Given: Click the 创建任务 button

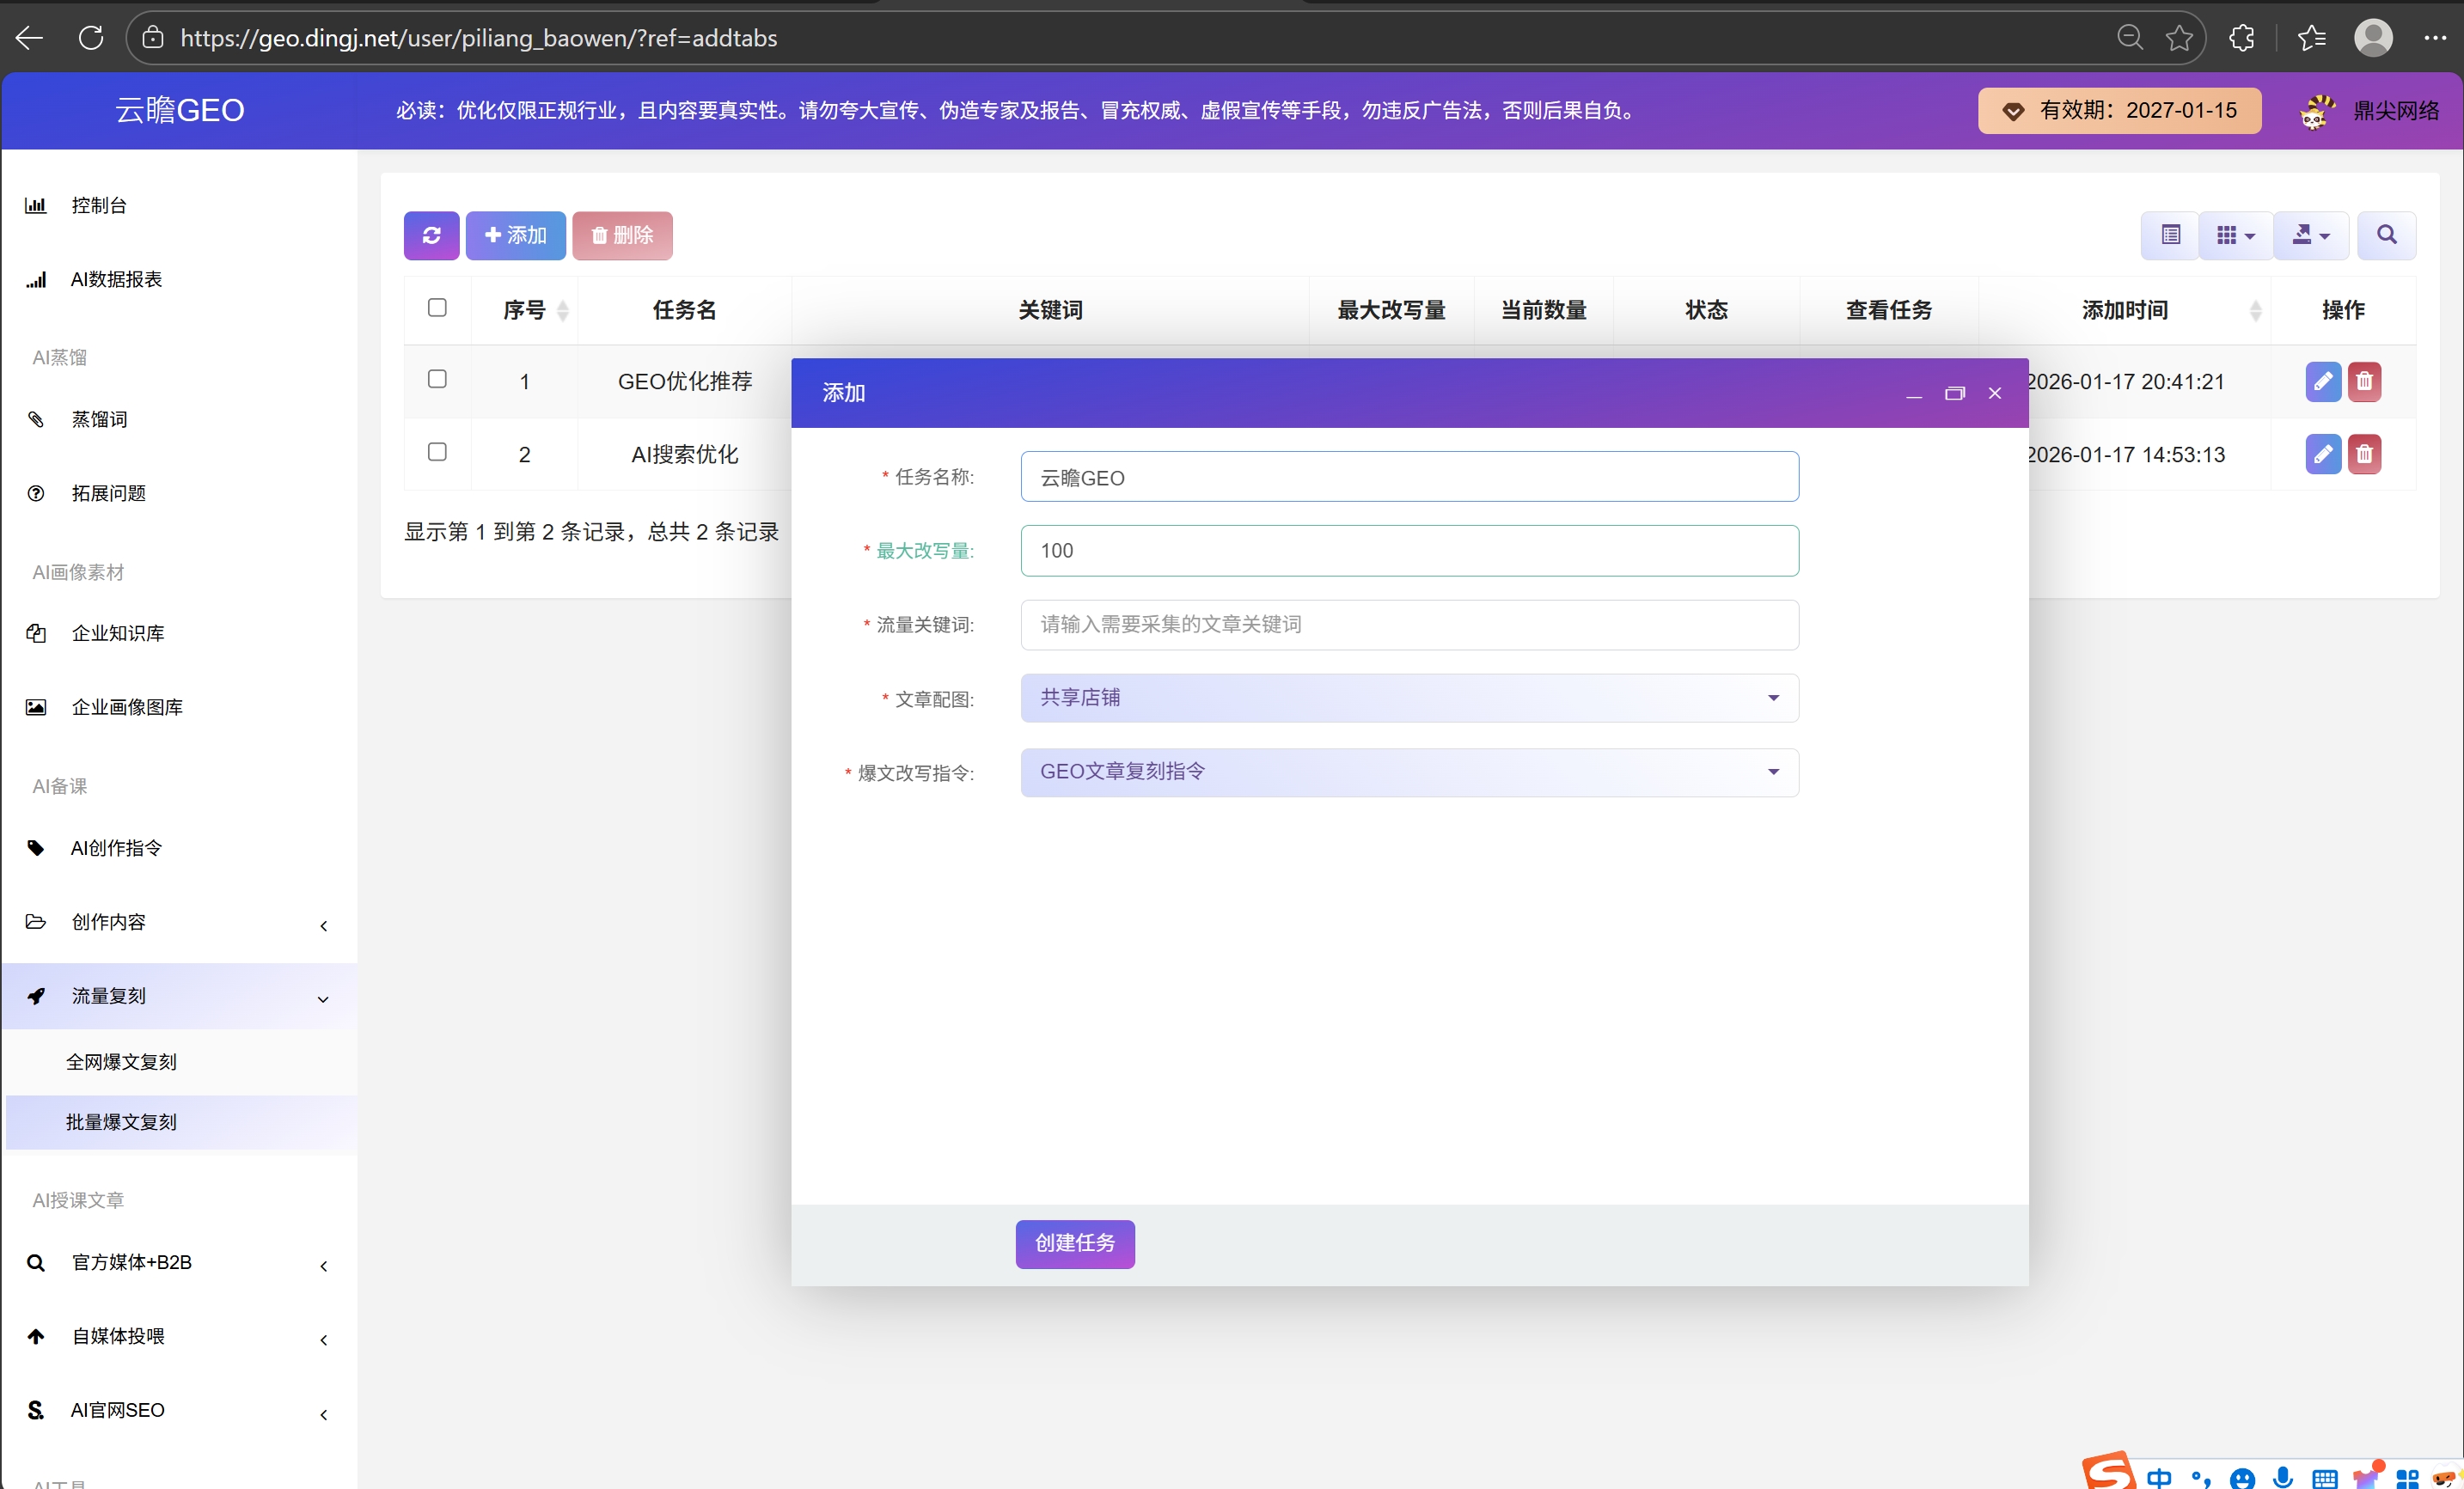Looking at the screenshot, I should click(x=1075, y=1243).
